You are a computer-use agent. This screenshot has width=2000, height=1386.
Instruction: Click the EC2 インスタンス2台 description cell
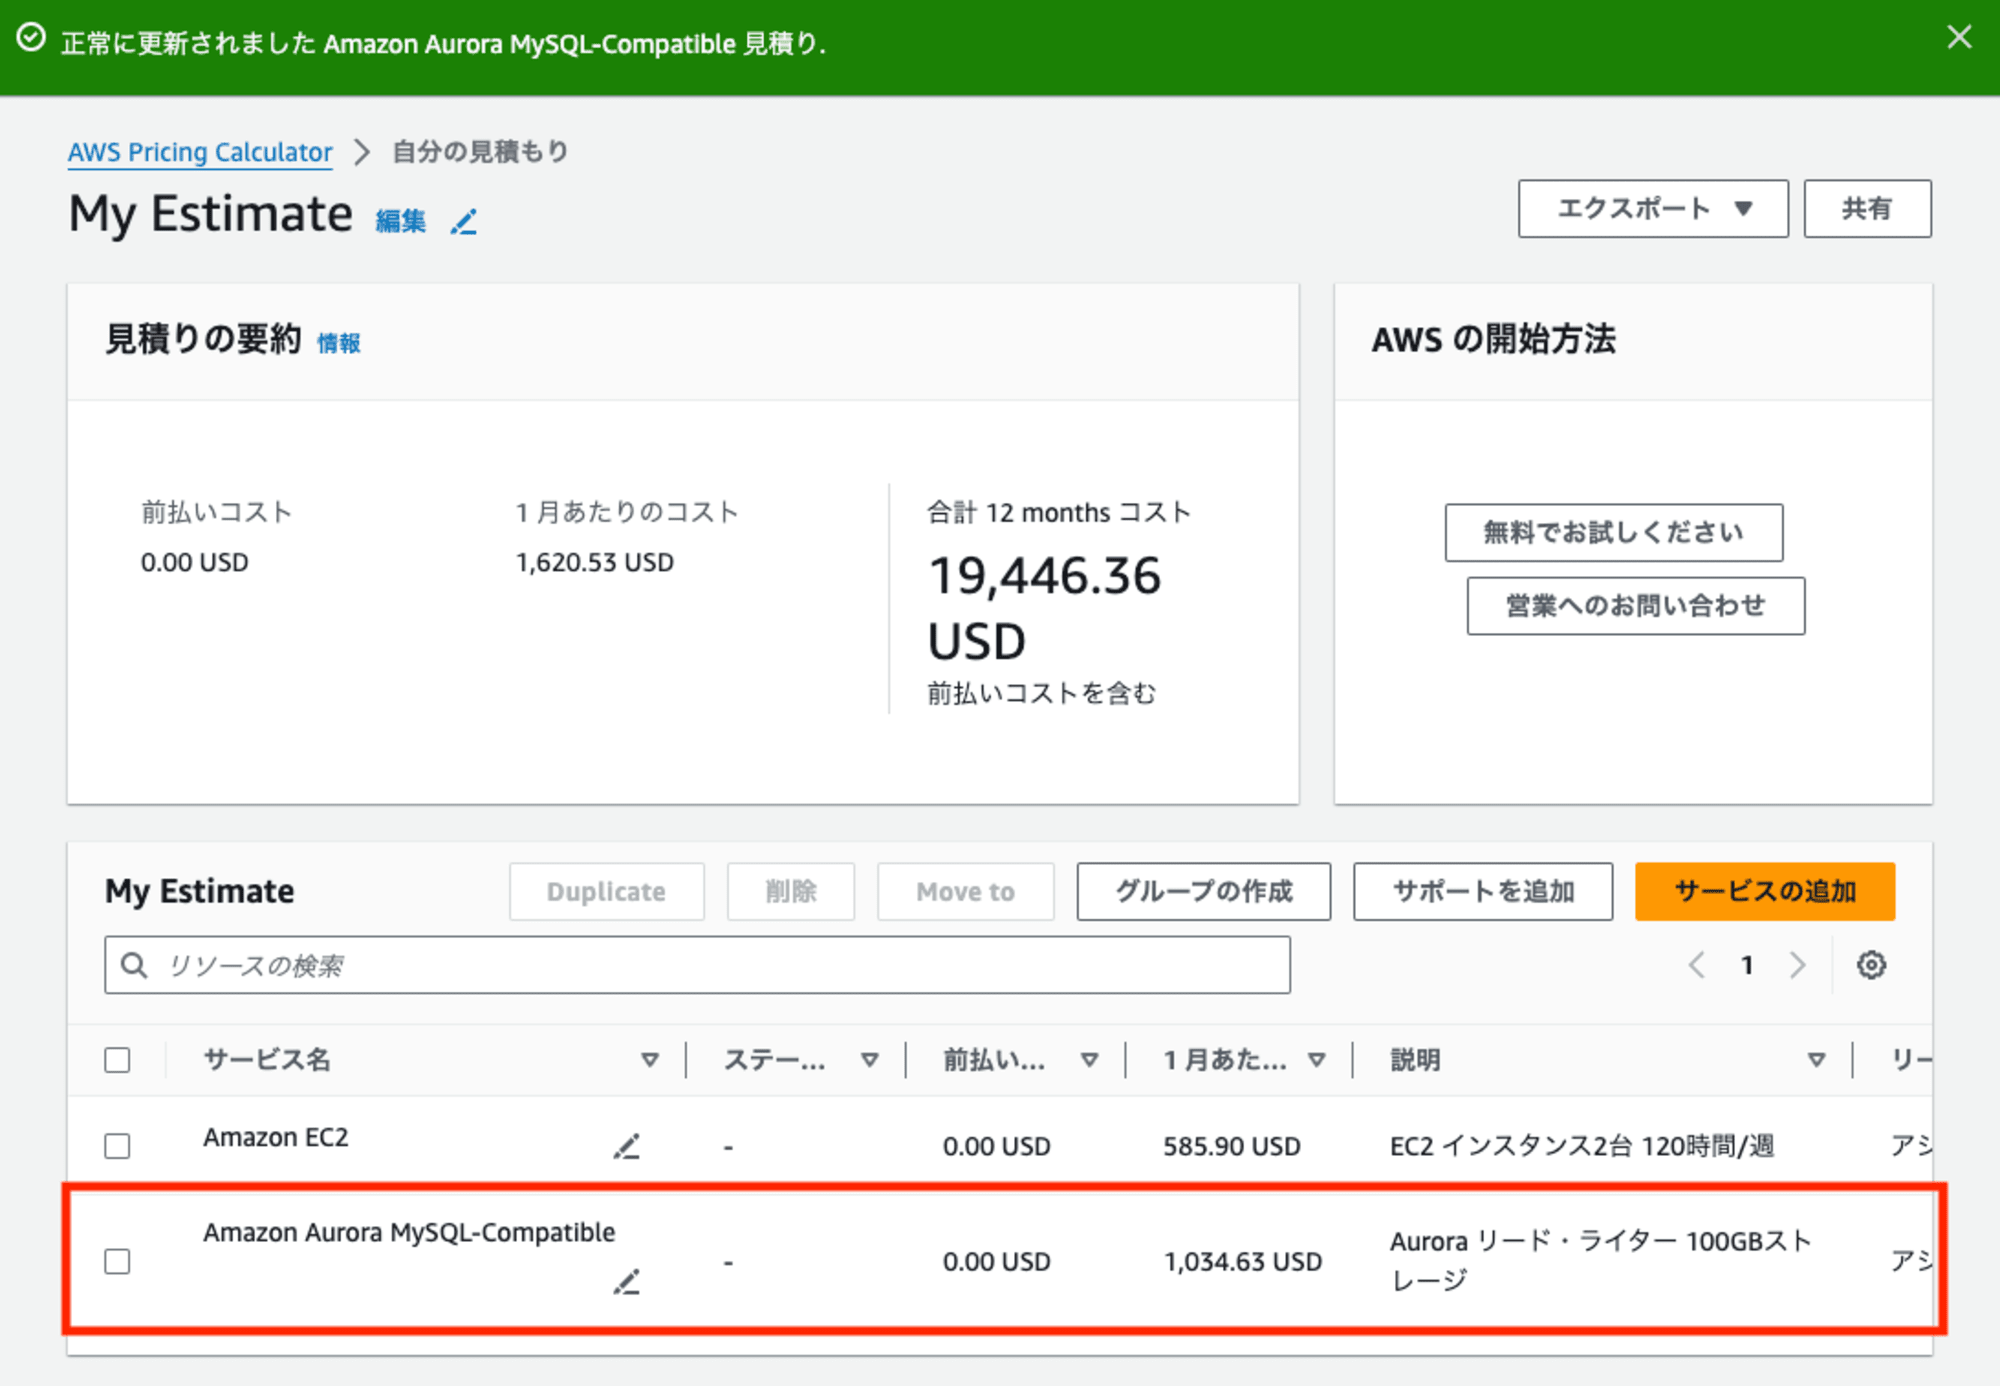click(x=1582, y=1146)
